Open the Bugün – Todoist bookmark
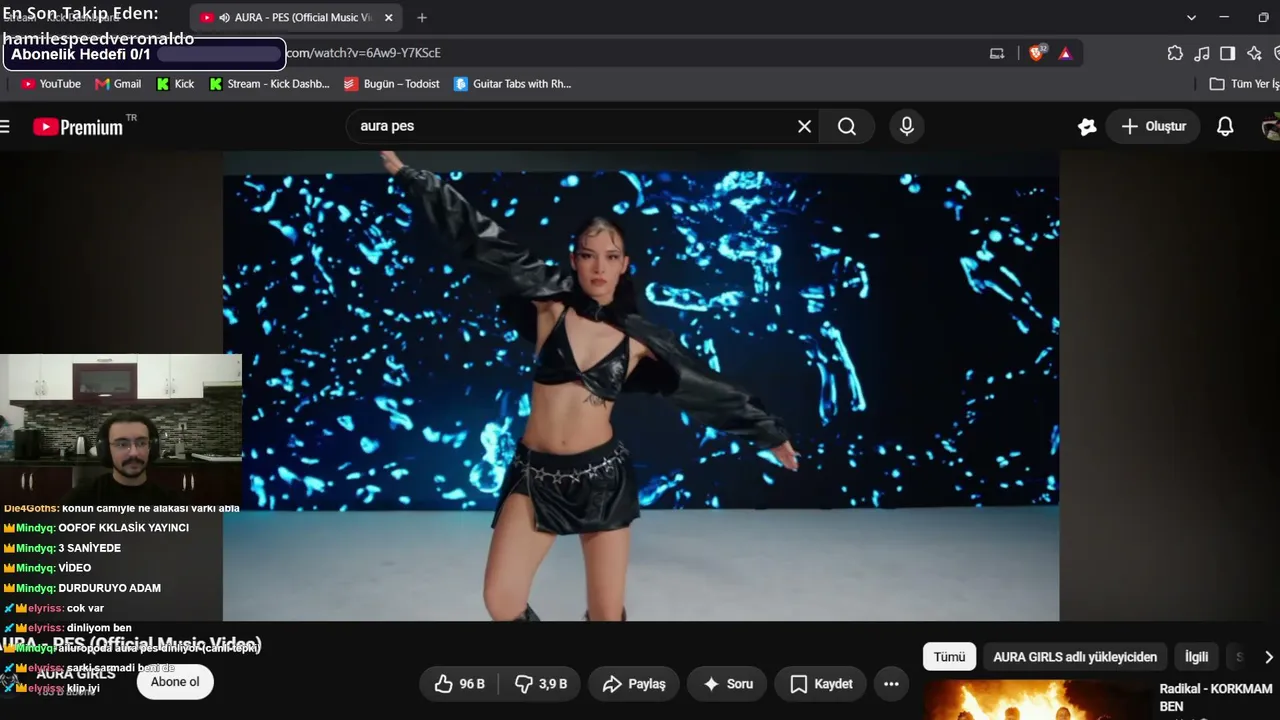The width and height of the screenshot is (1280, 720). pyautogui.click(x=392, y=84)
